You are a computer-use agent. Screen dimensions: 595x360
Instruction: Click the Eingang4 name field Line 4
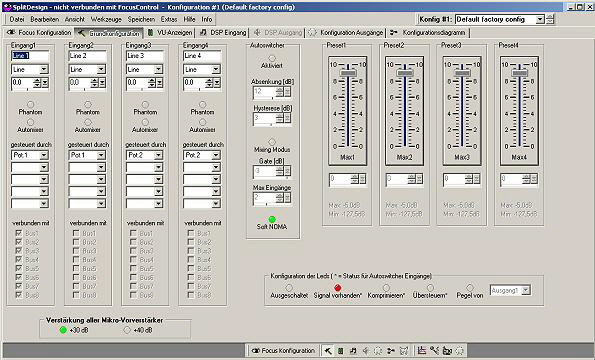202,56
